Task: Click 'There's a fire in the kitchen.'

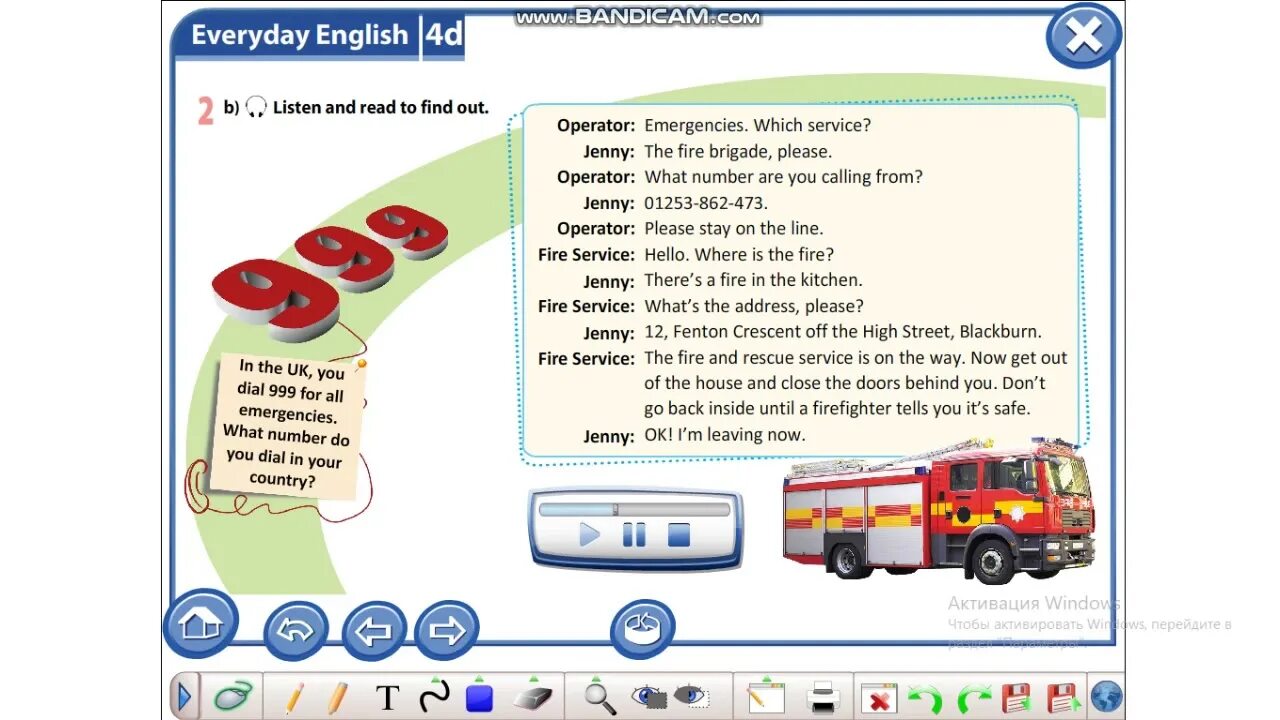Action: (753, 280)
